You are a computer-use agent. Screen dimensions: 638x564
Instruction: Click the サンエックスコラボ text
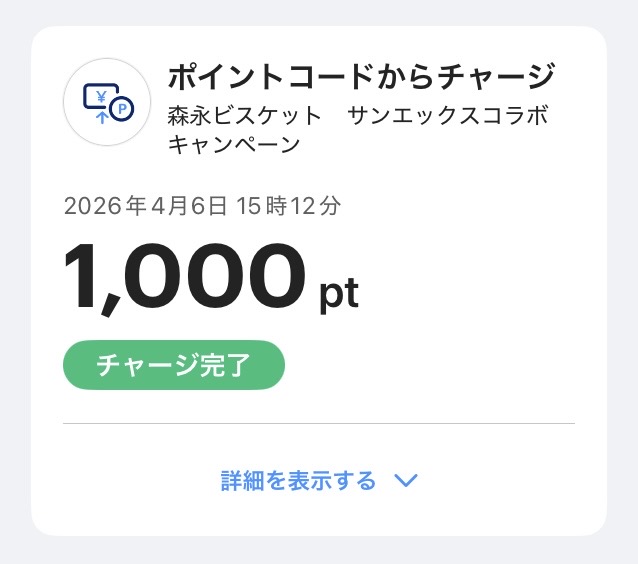(x=448, y=115)
